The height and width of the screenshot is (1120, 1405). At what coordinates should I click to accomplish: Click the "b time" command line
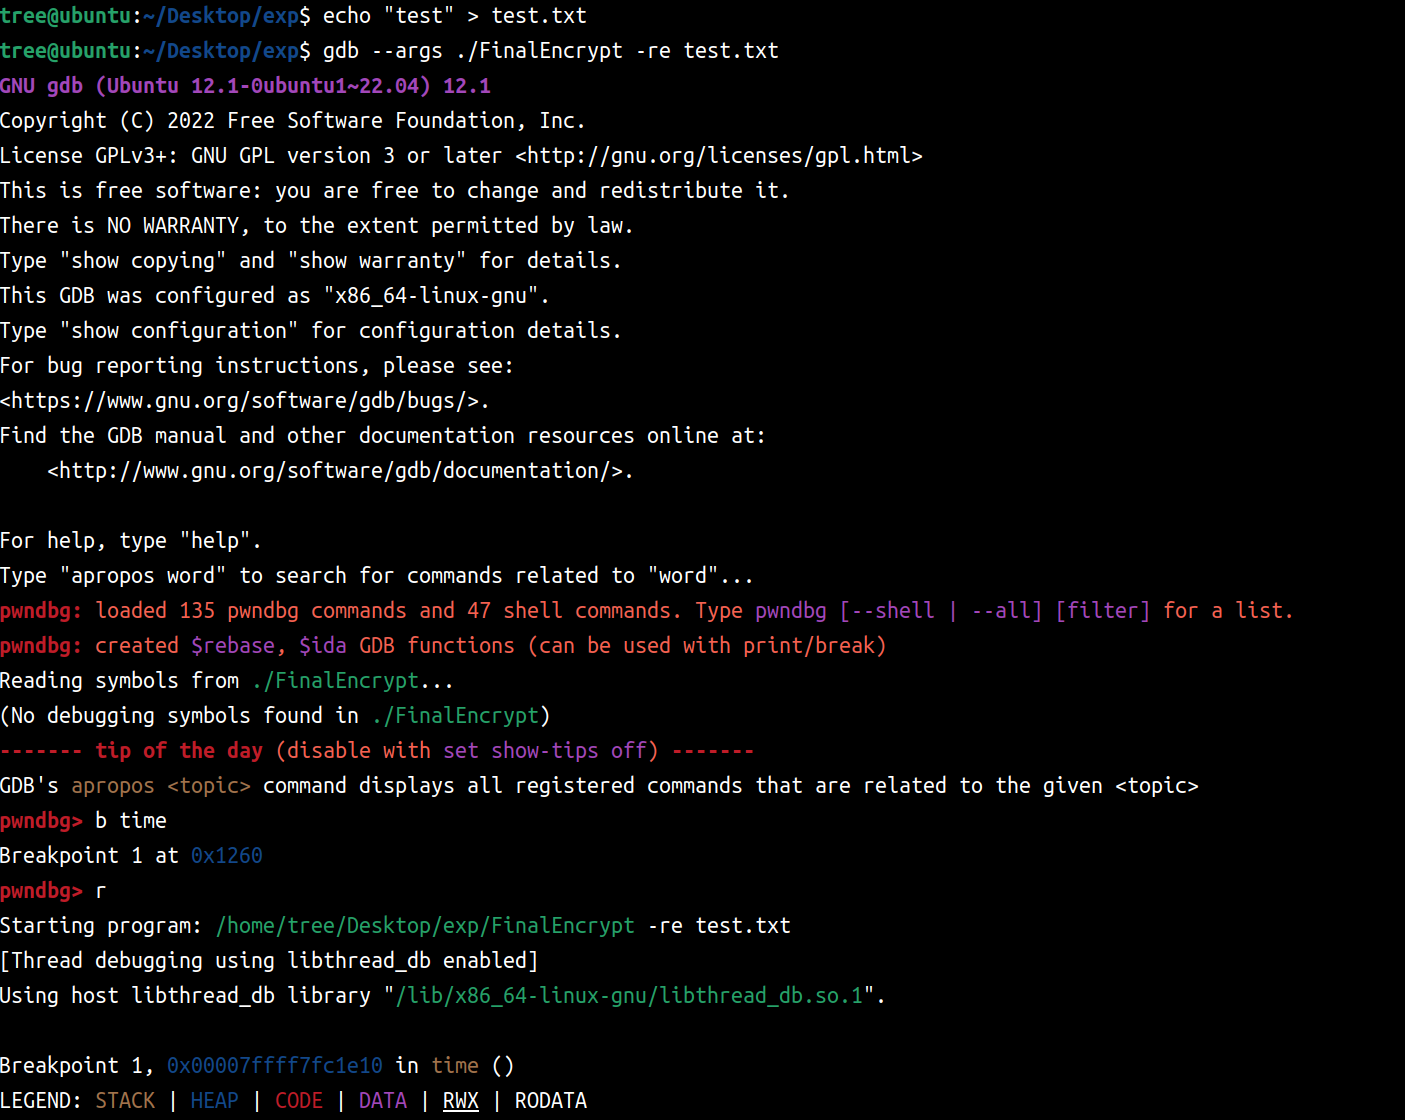(x=131, y=821)
